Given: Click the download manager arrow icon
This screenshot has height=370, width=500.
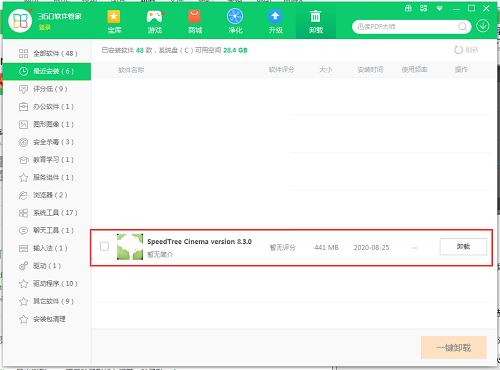Looking at the screenshot, I should [x=483, y=26].
